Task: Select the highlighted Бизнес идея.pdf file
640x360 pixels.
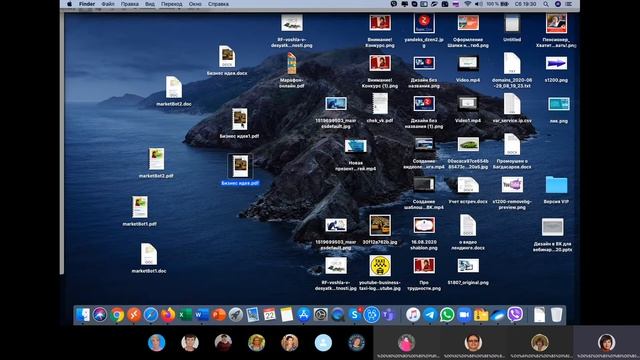Action: [240, 170]
